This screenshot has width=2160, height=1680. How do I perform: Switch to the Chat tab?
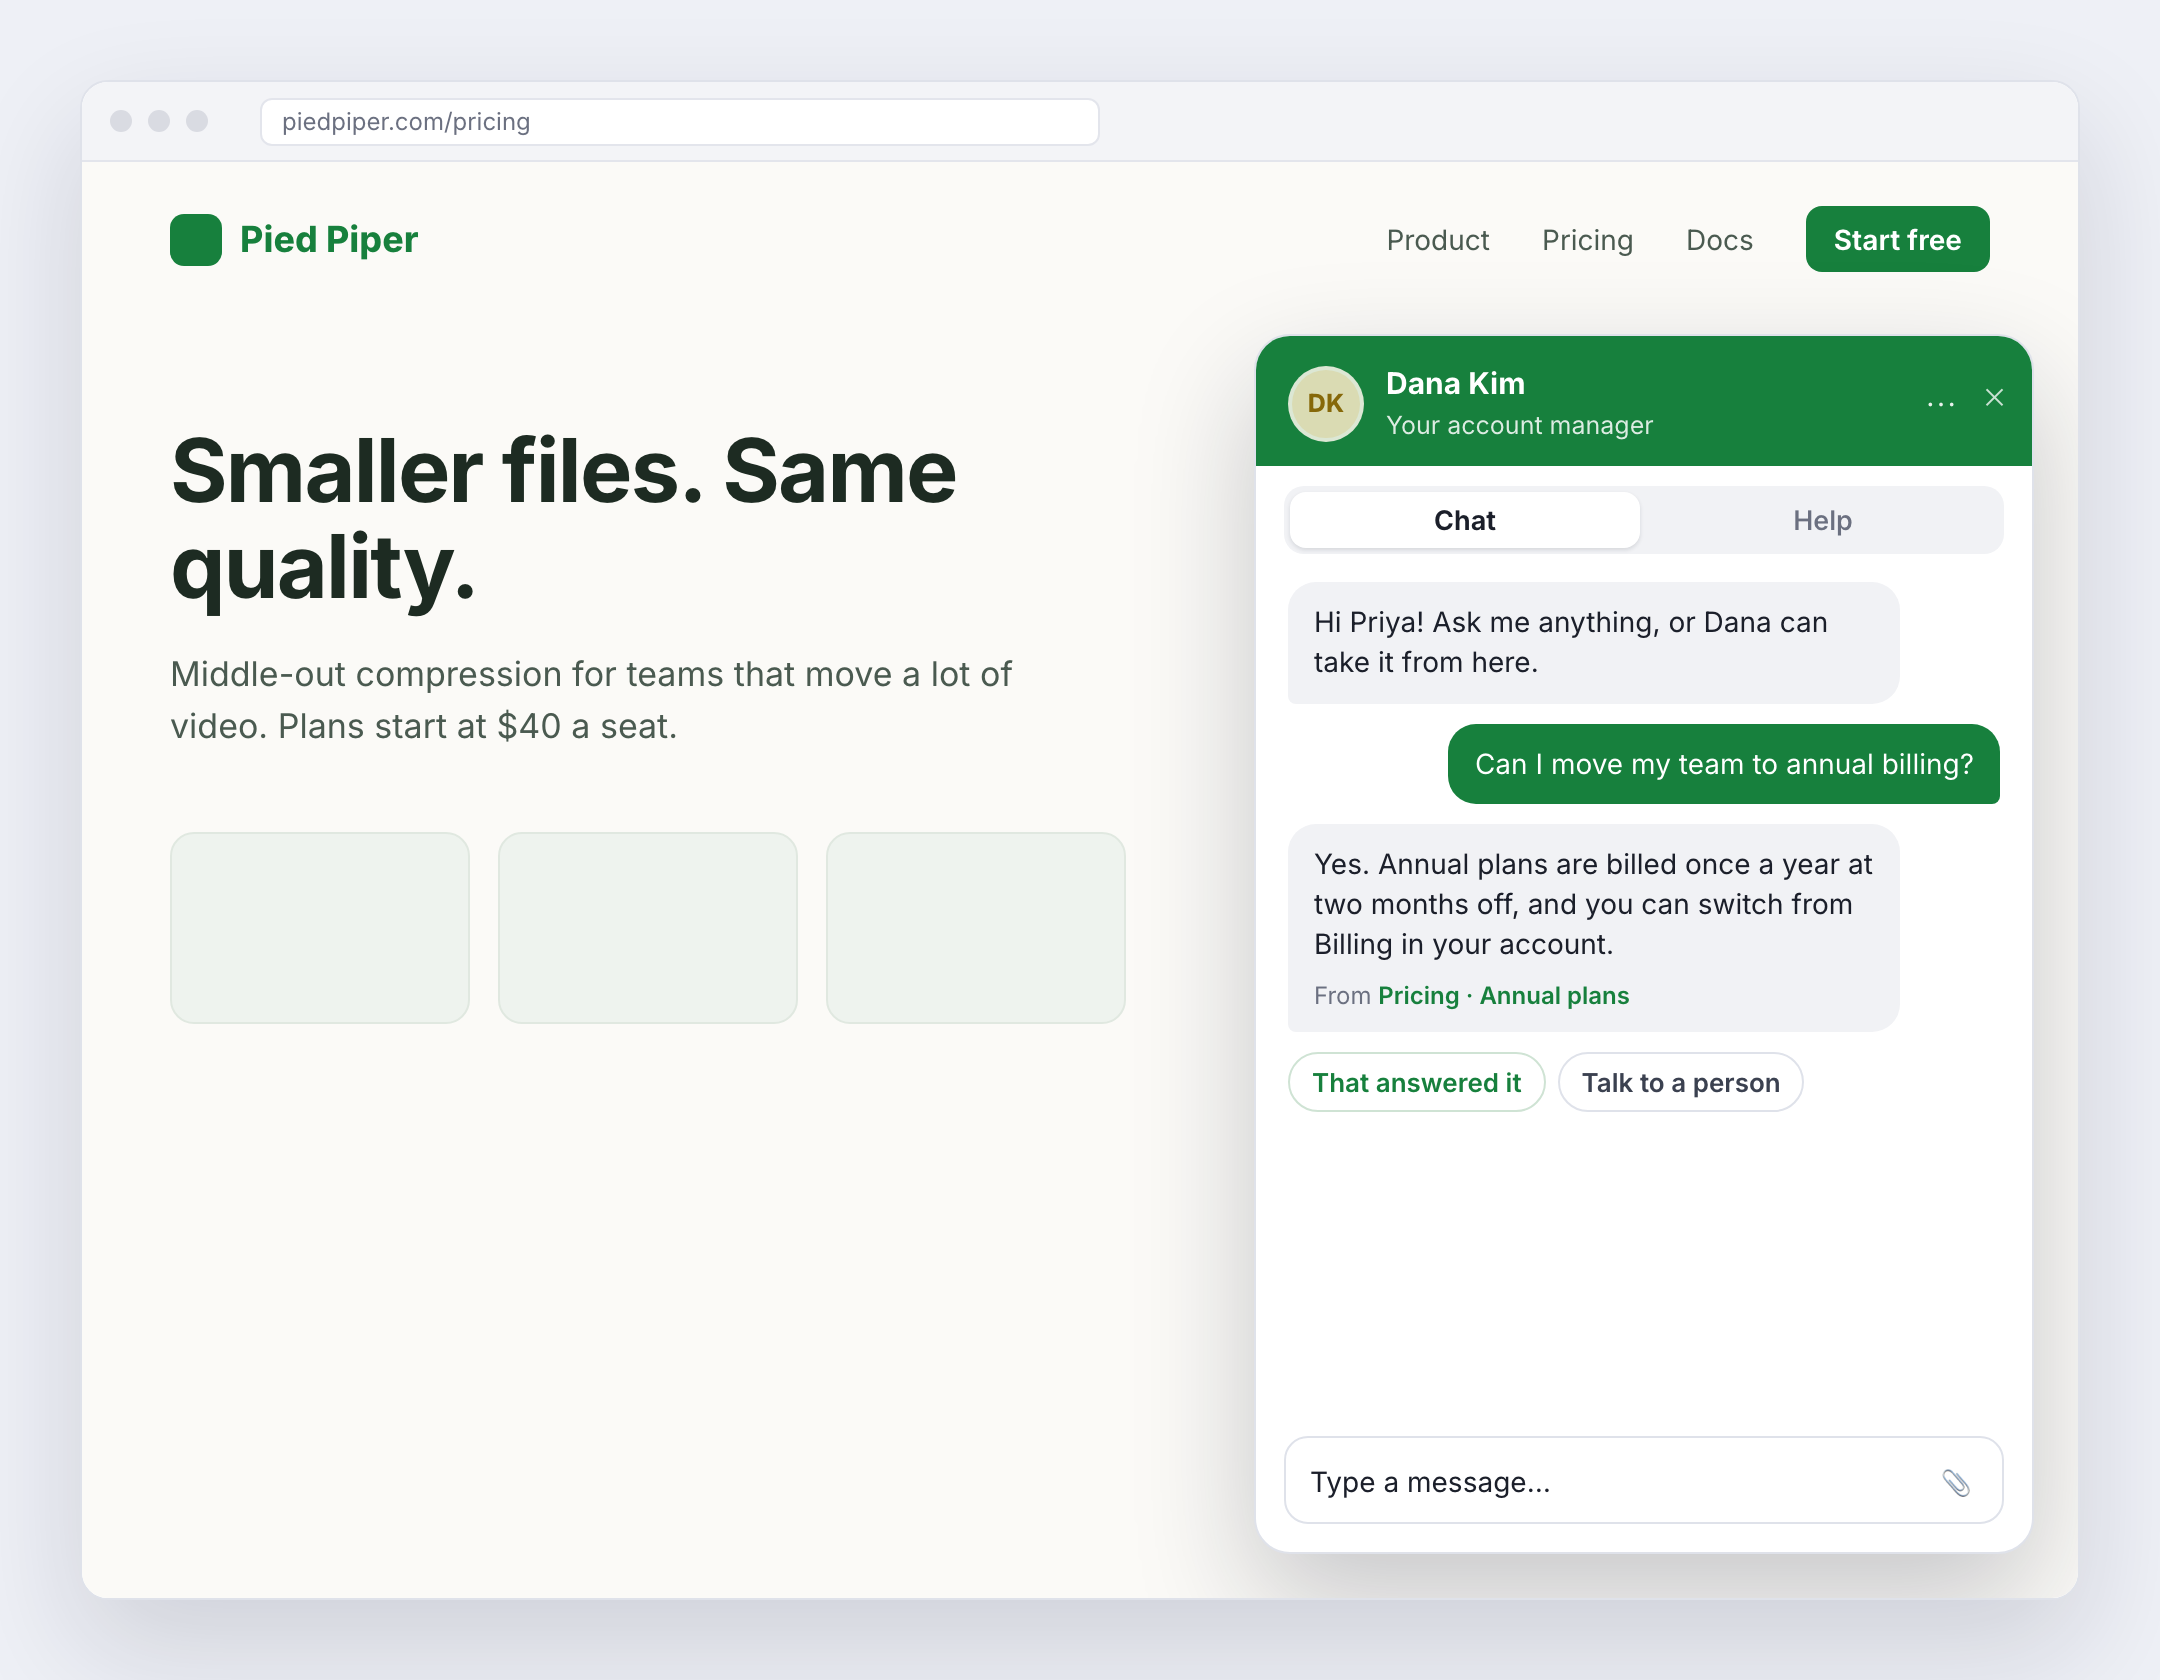pos(1464,520)
